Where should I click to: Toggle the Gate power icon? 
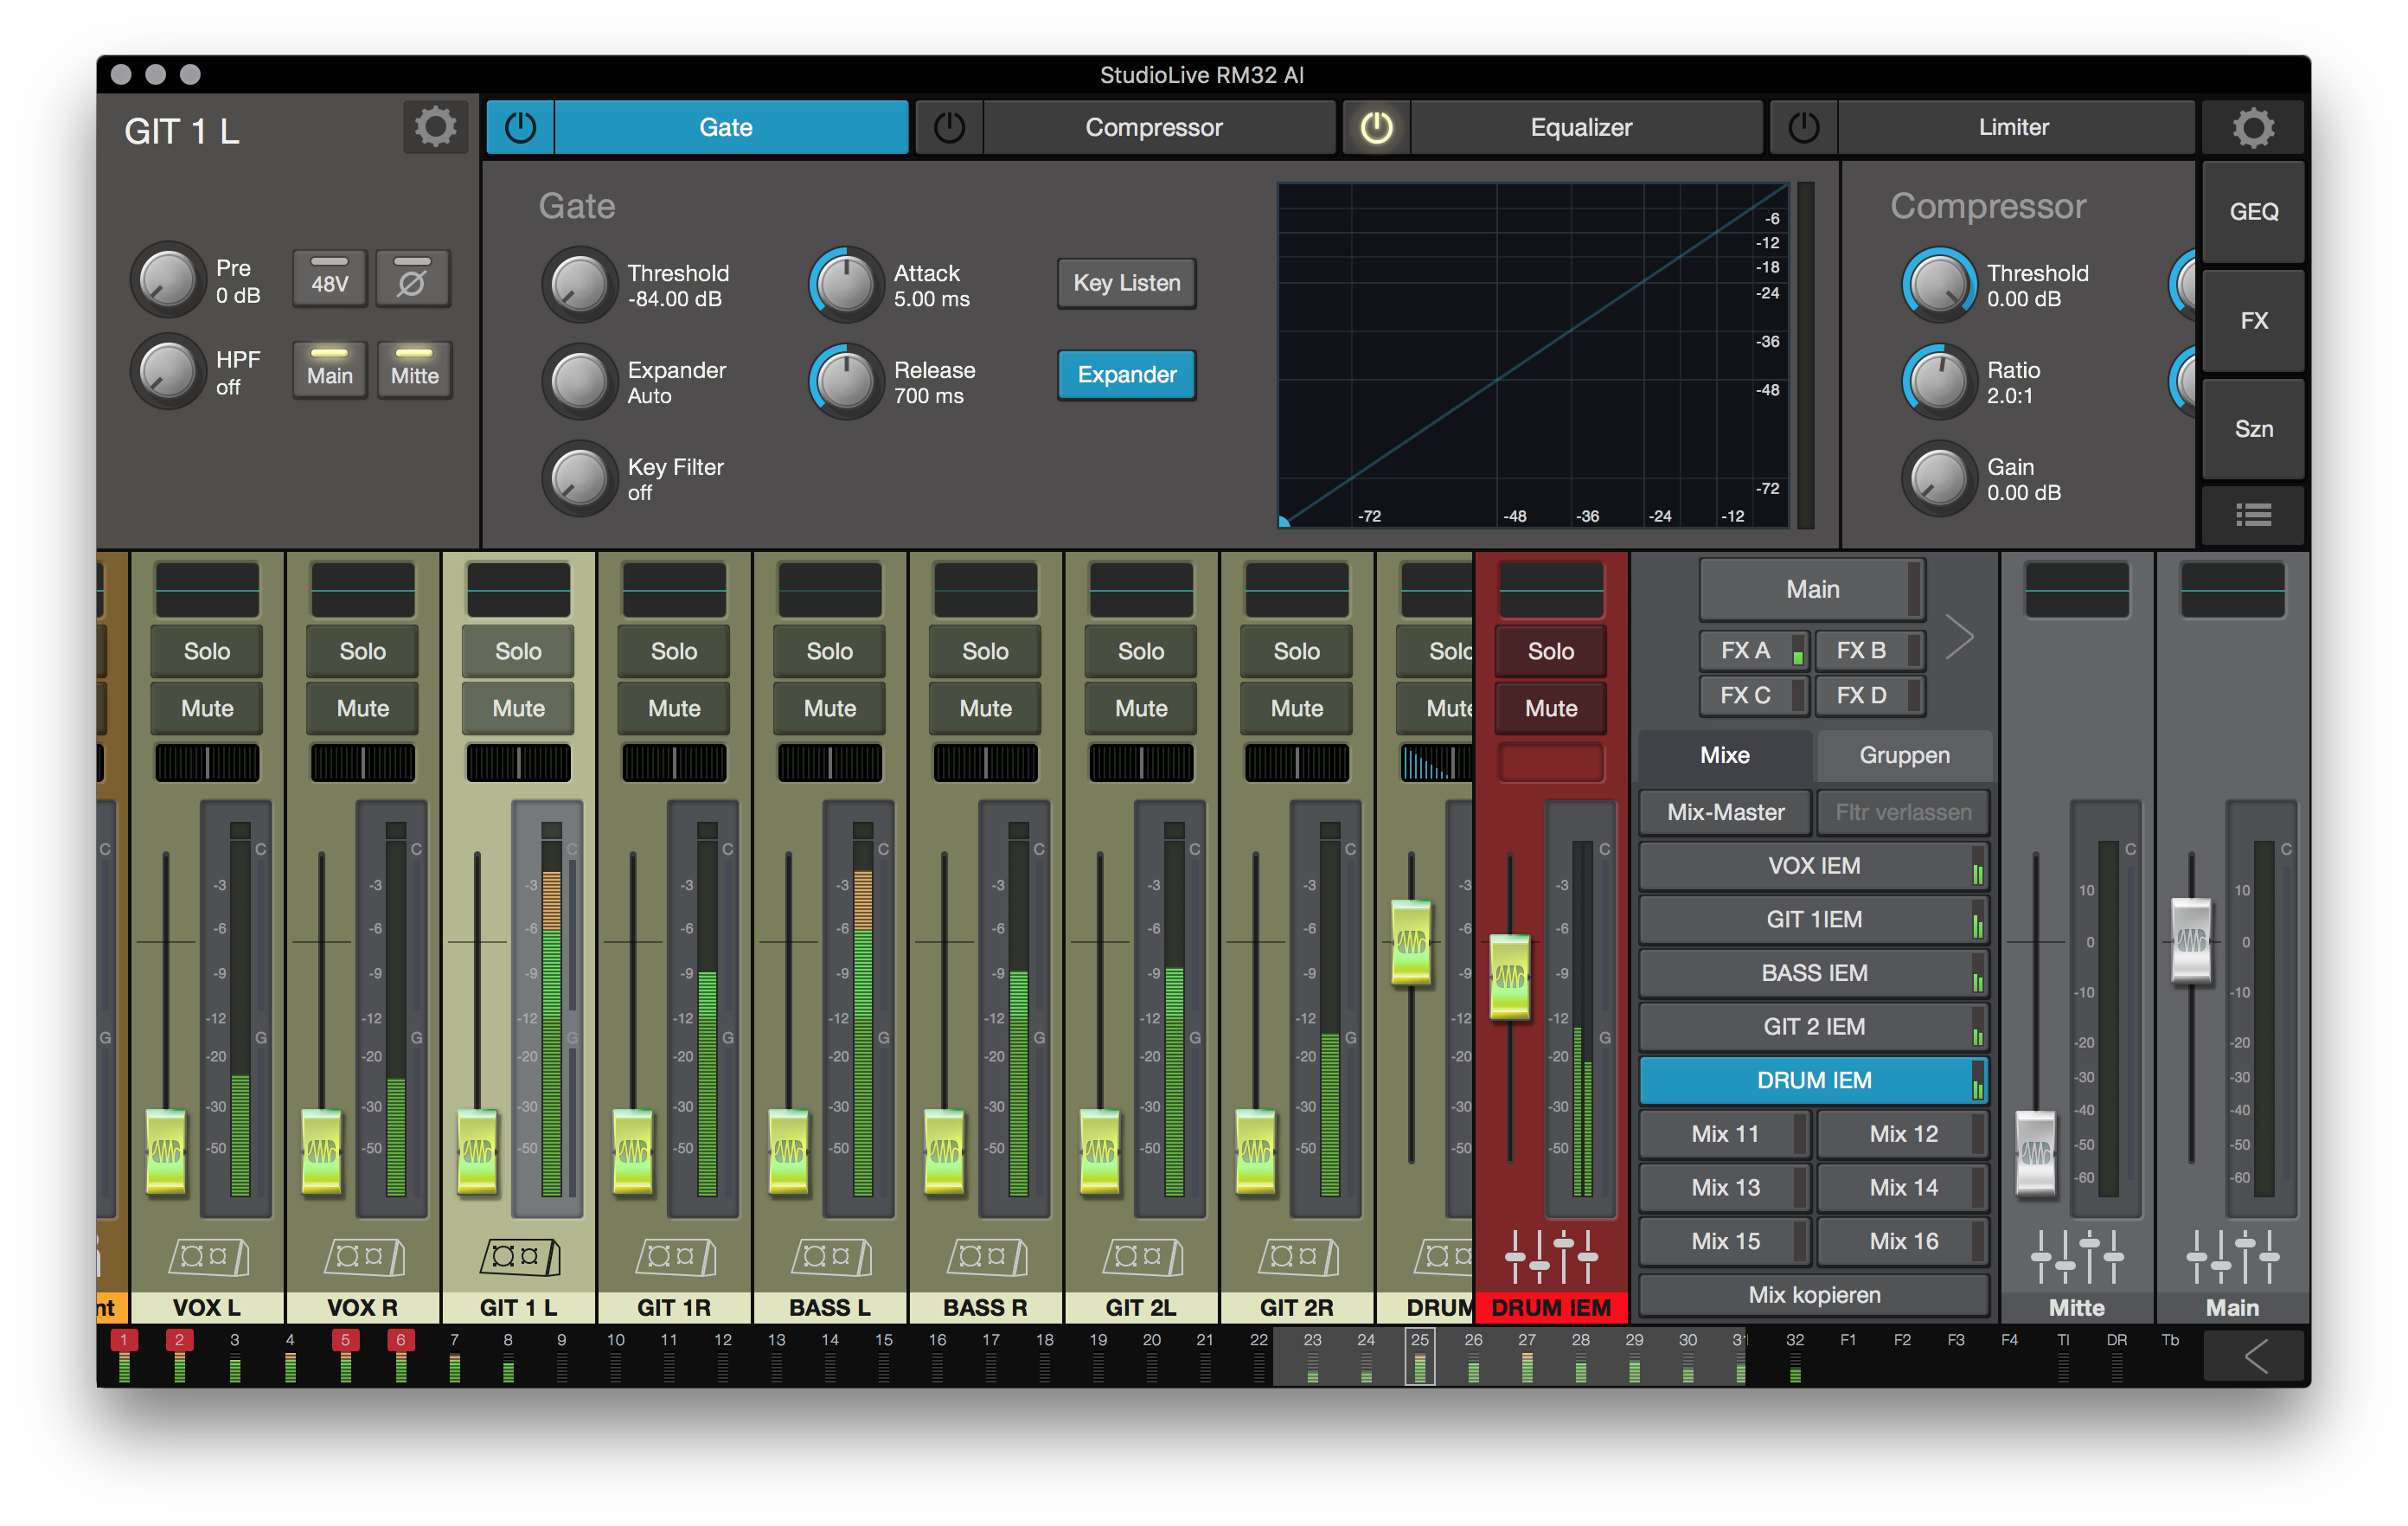[x=520, y=127]
